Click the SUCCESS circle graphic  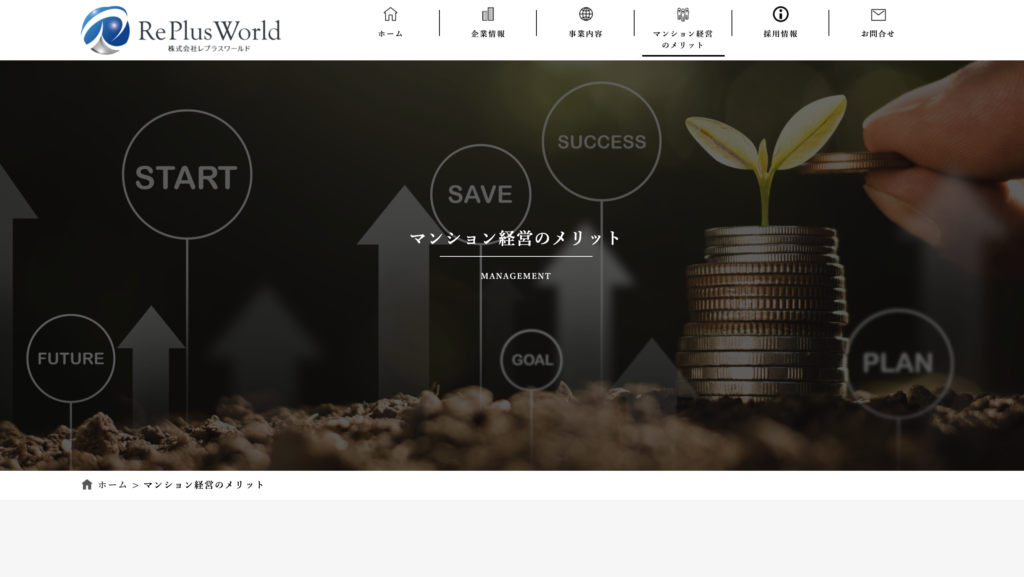click(601, 142)
